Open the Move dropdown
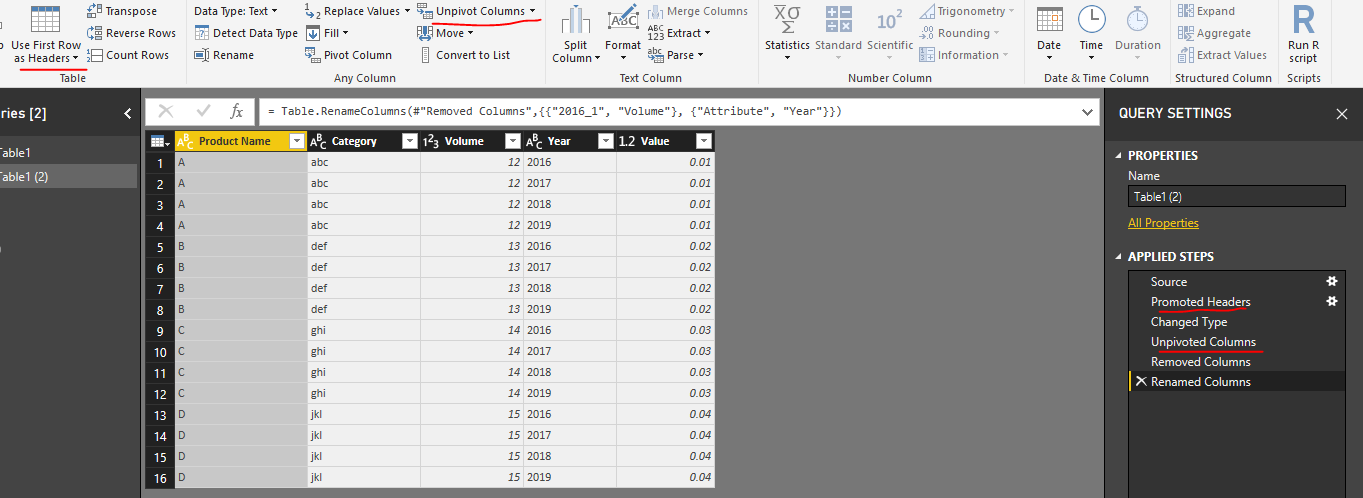The height and width of the screenshot is (498, 1363). pos(445,33)
